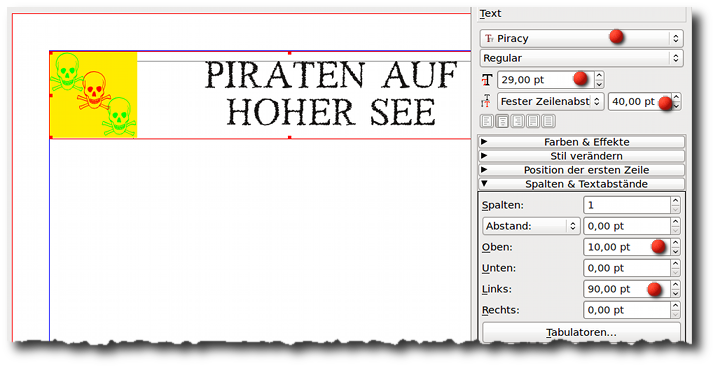Align text left with first alignment icon
The width and height of the screenshot is (715, 382).
(x=487, y=121)
